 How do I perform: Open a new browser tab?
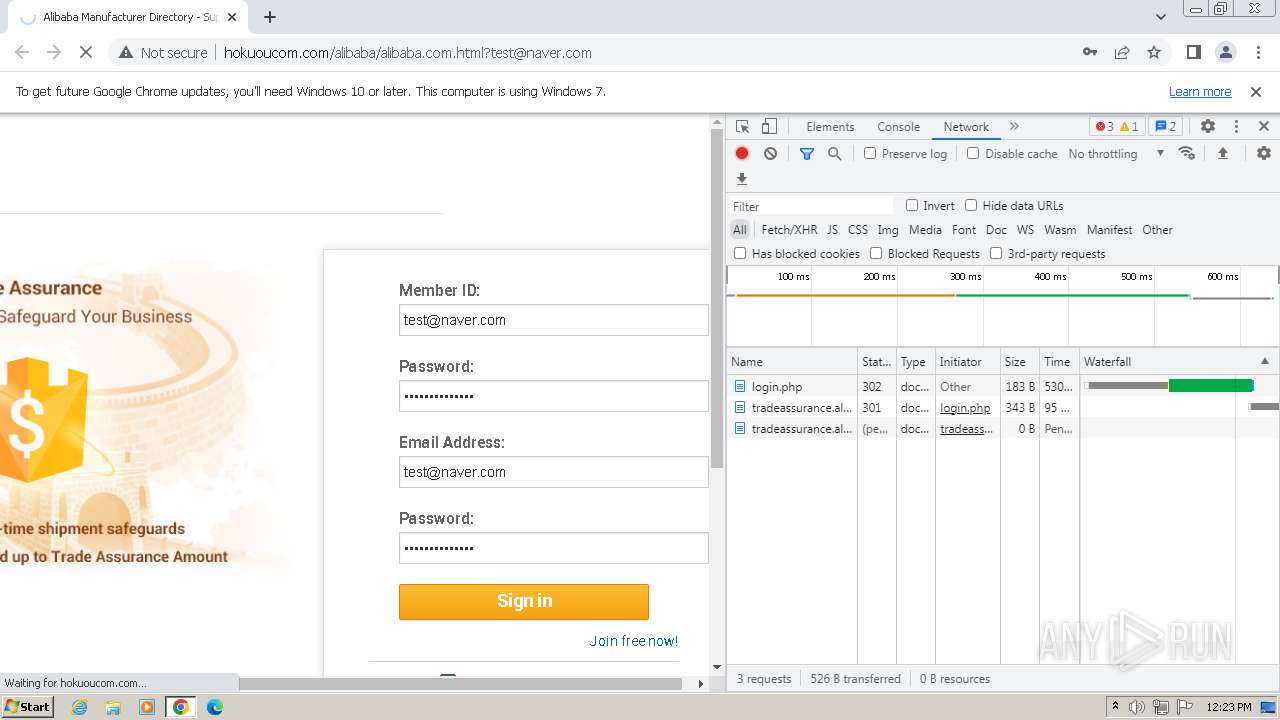[x=270, y=17]
